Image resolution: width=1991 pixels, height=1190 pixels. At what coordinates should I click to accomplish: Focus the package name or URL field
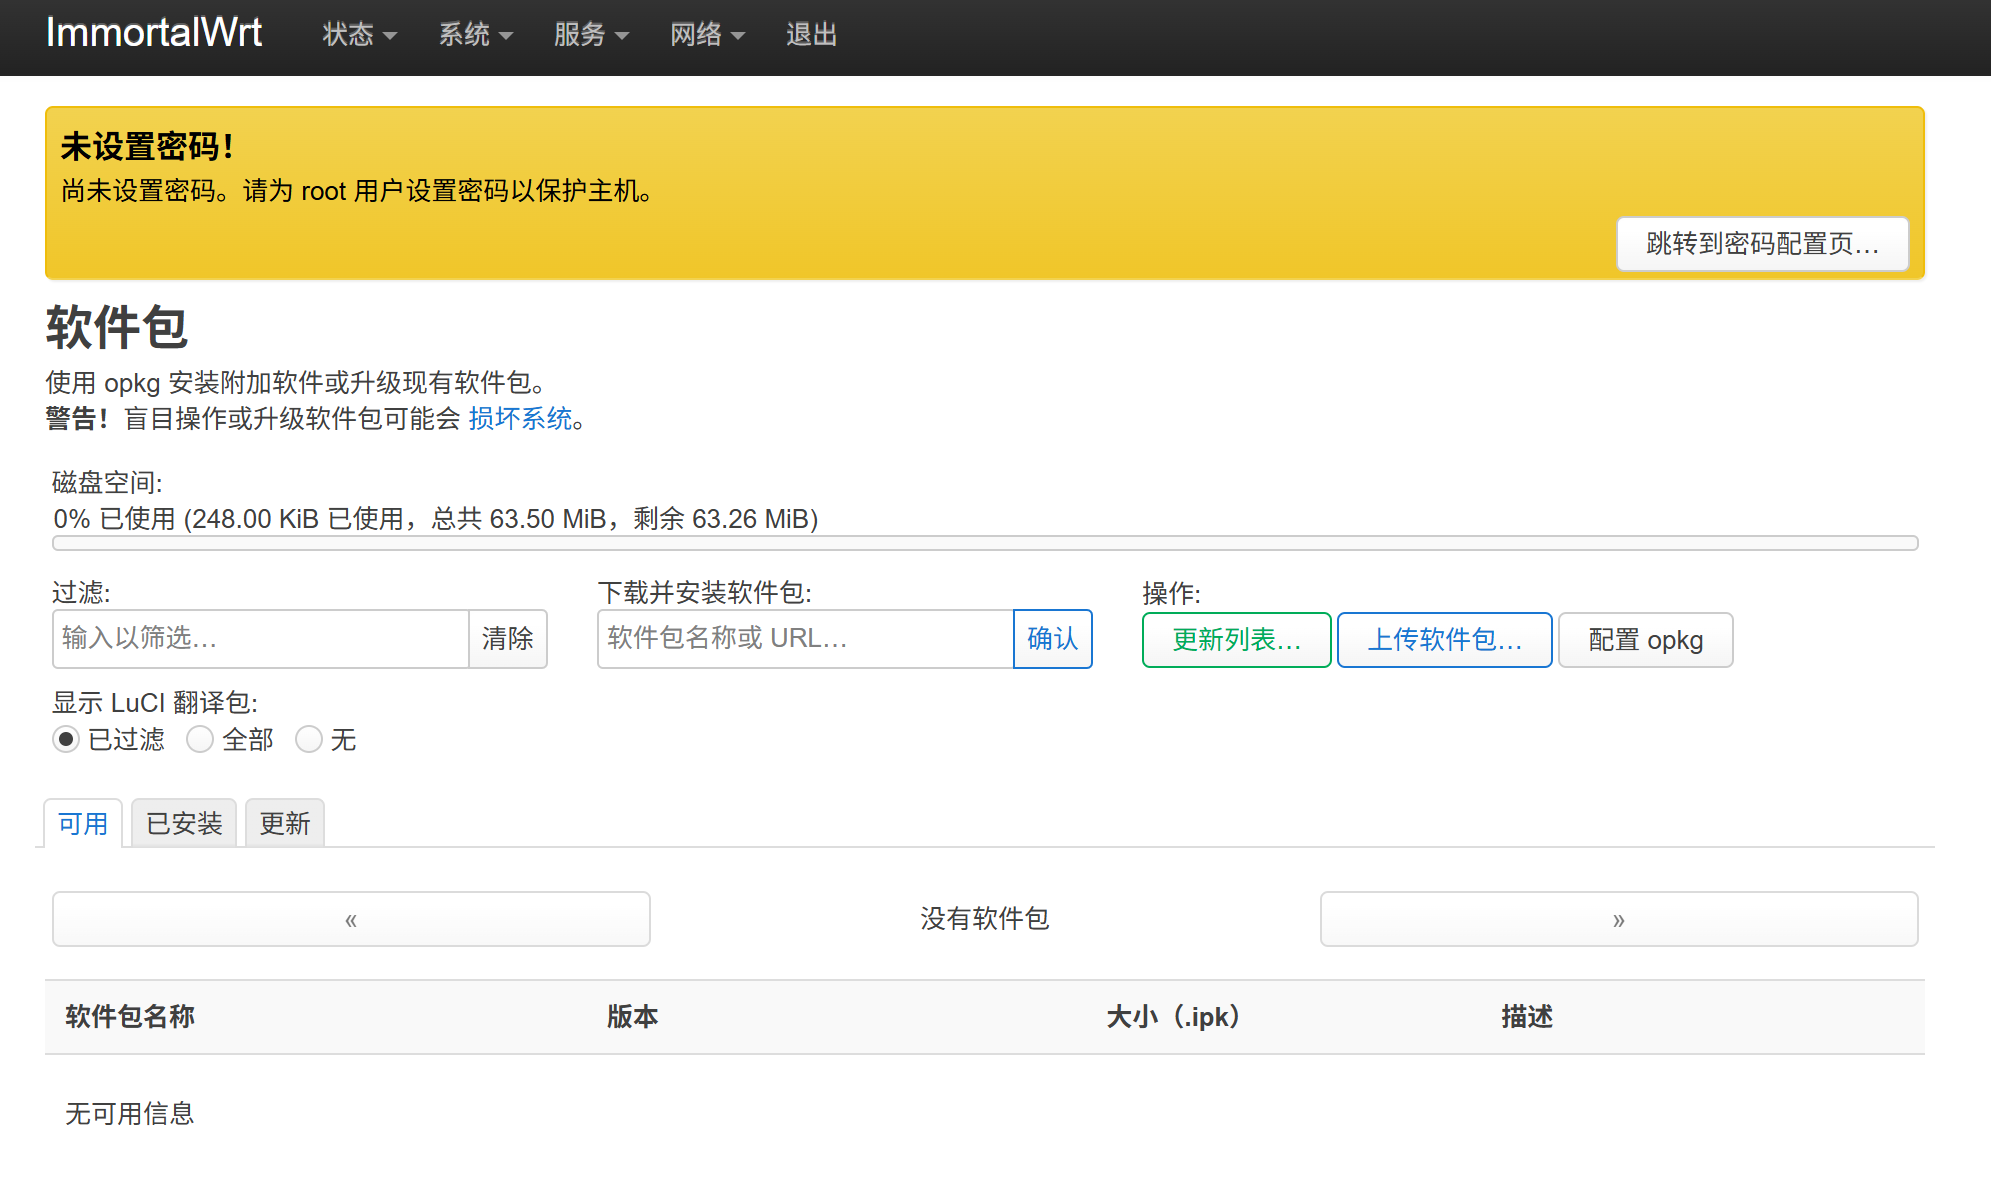[x=805, y=638]
